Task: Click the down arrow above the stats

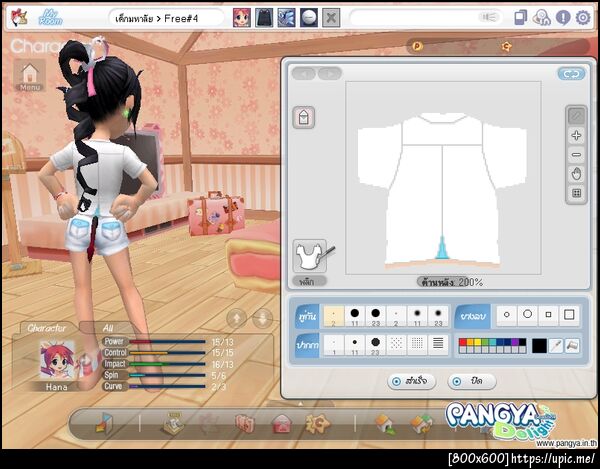Action: coord(263,318)
